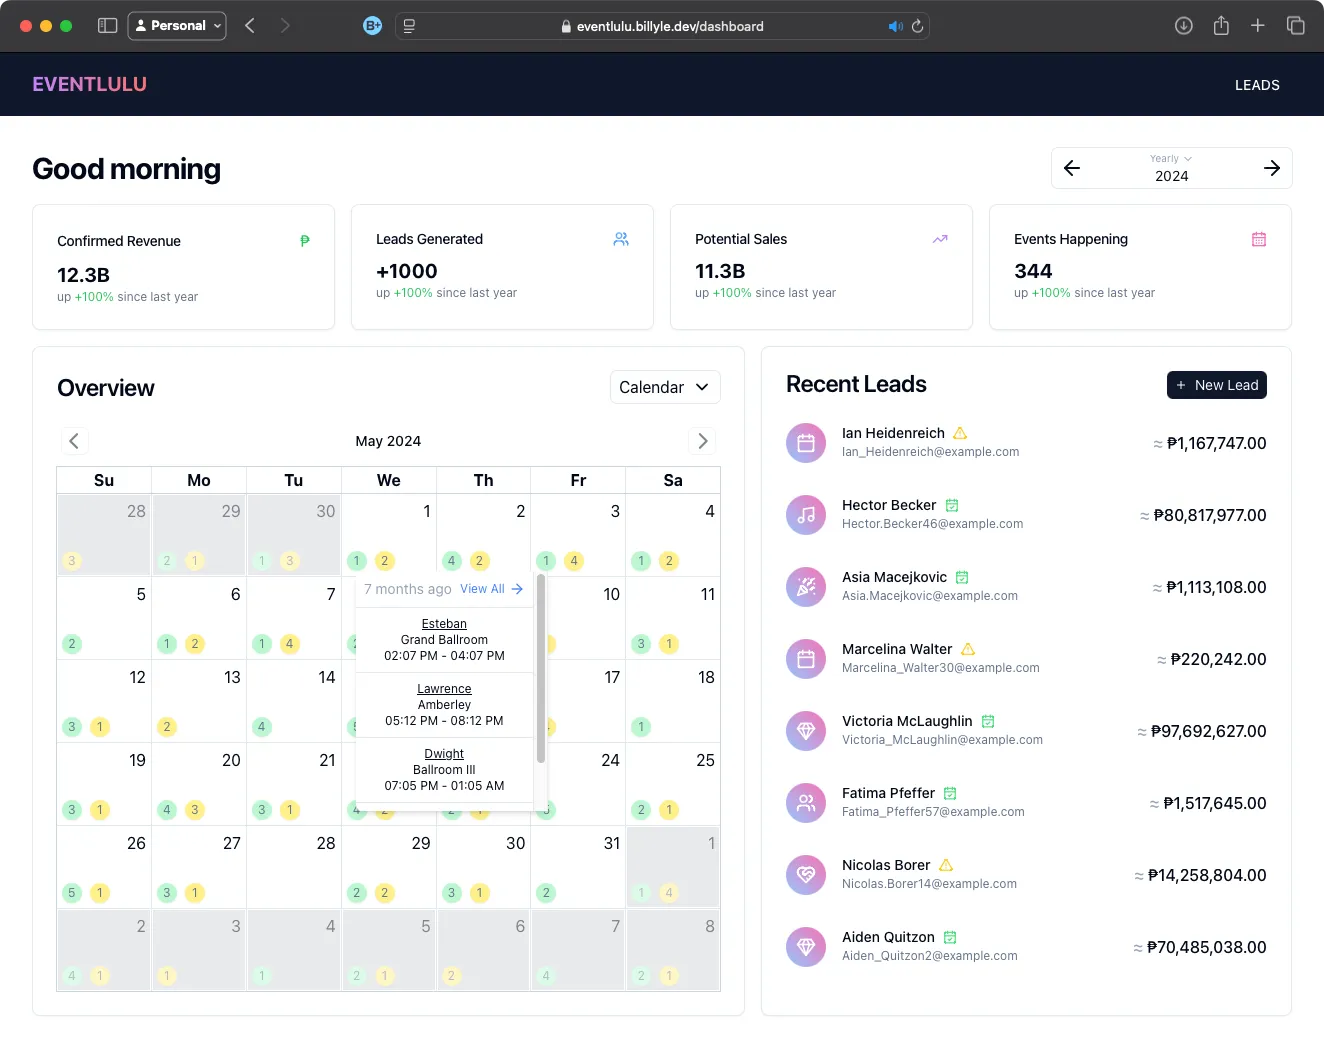The image size is (1324, 1055).
Task: Click the sparkle avatar for Asia Macejkovic
Action: [806, 587]
